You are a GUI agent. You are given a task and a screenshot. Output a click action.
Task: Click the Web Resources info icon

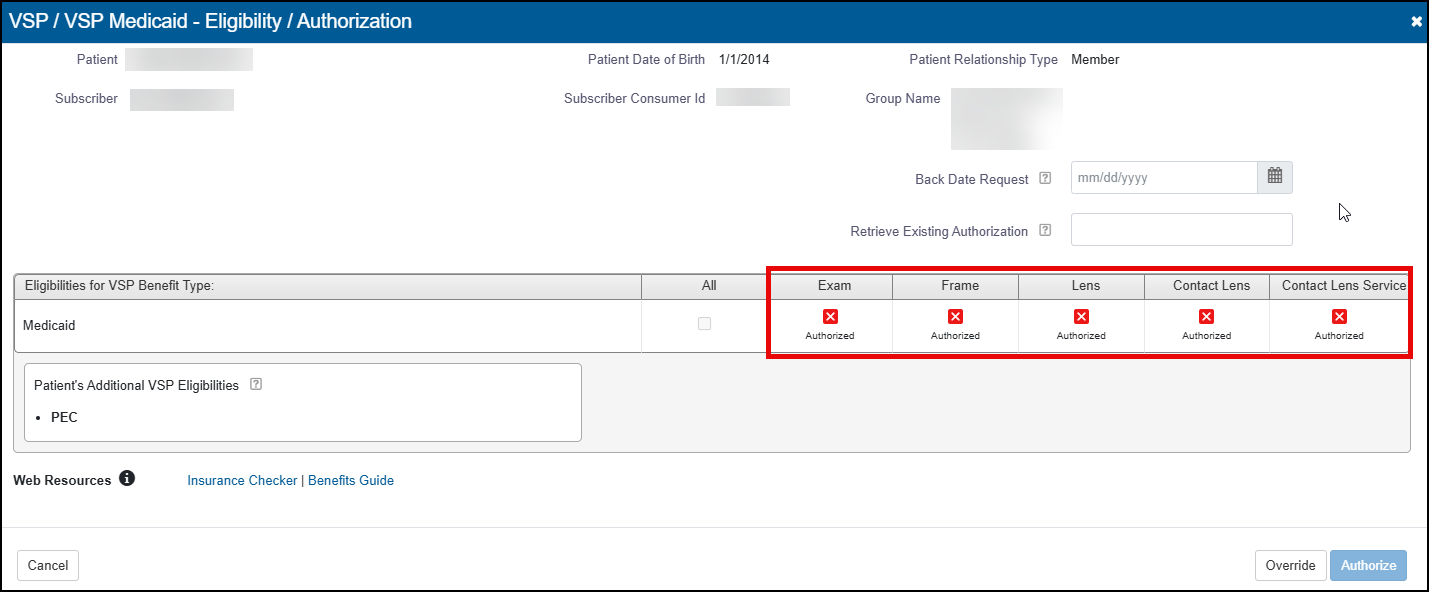pos(127,479)
